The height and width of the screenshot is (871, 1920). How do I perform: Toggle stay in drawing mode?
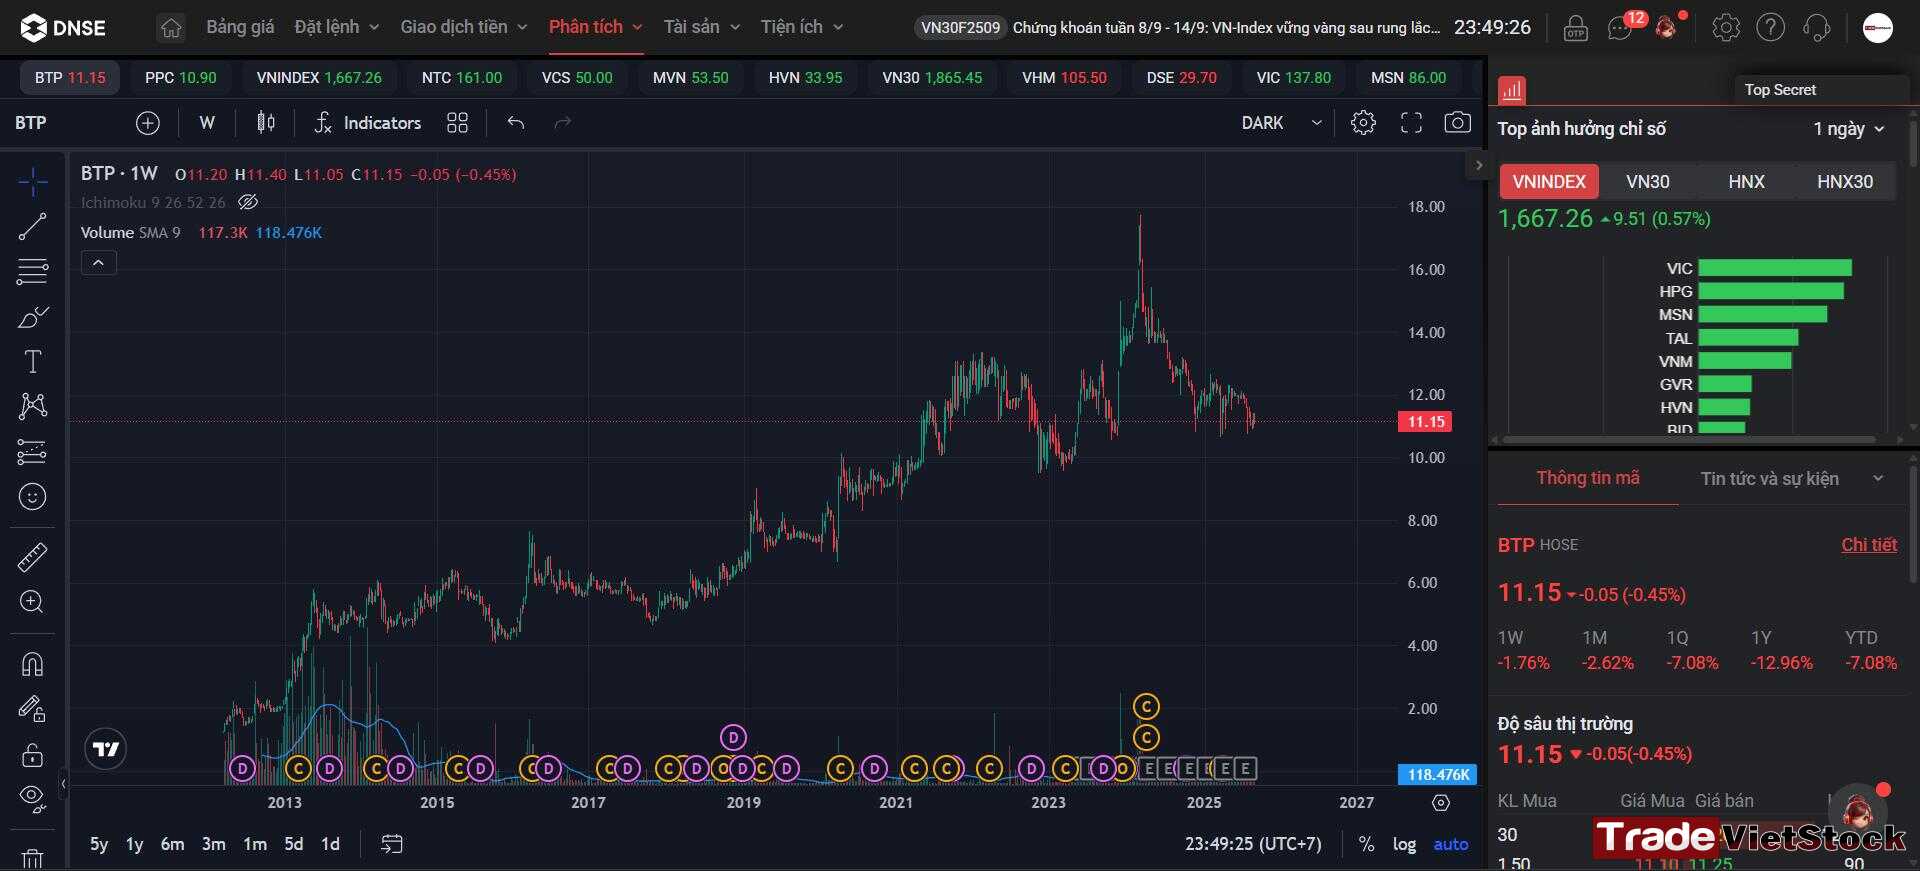click(x=32, y=709)
